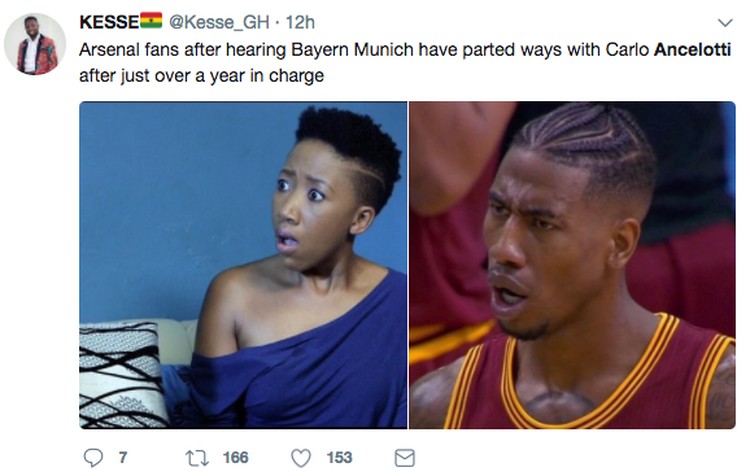
Task: Click the 166 retweets count
Action: click(x=235, y=458)
